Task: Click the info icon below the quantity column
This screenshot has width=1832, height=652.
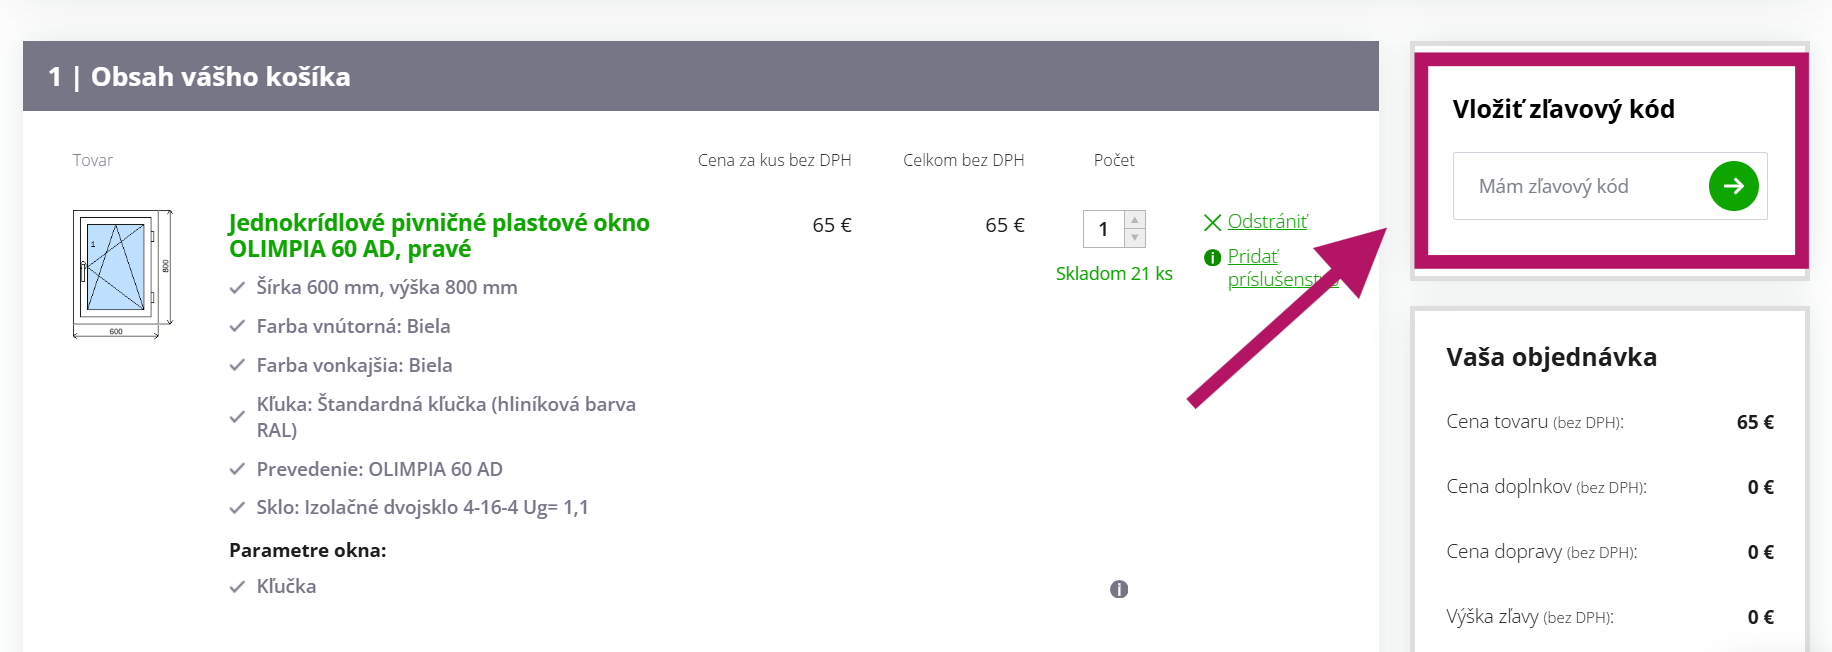Action: pos(1119,589)
